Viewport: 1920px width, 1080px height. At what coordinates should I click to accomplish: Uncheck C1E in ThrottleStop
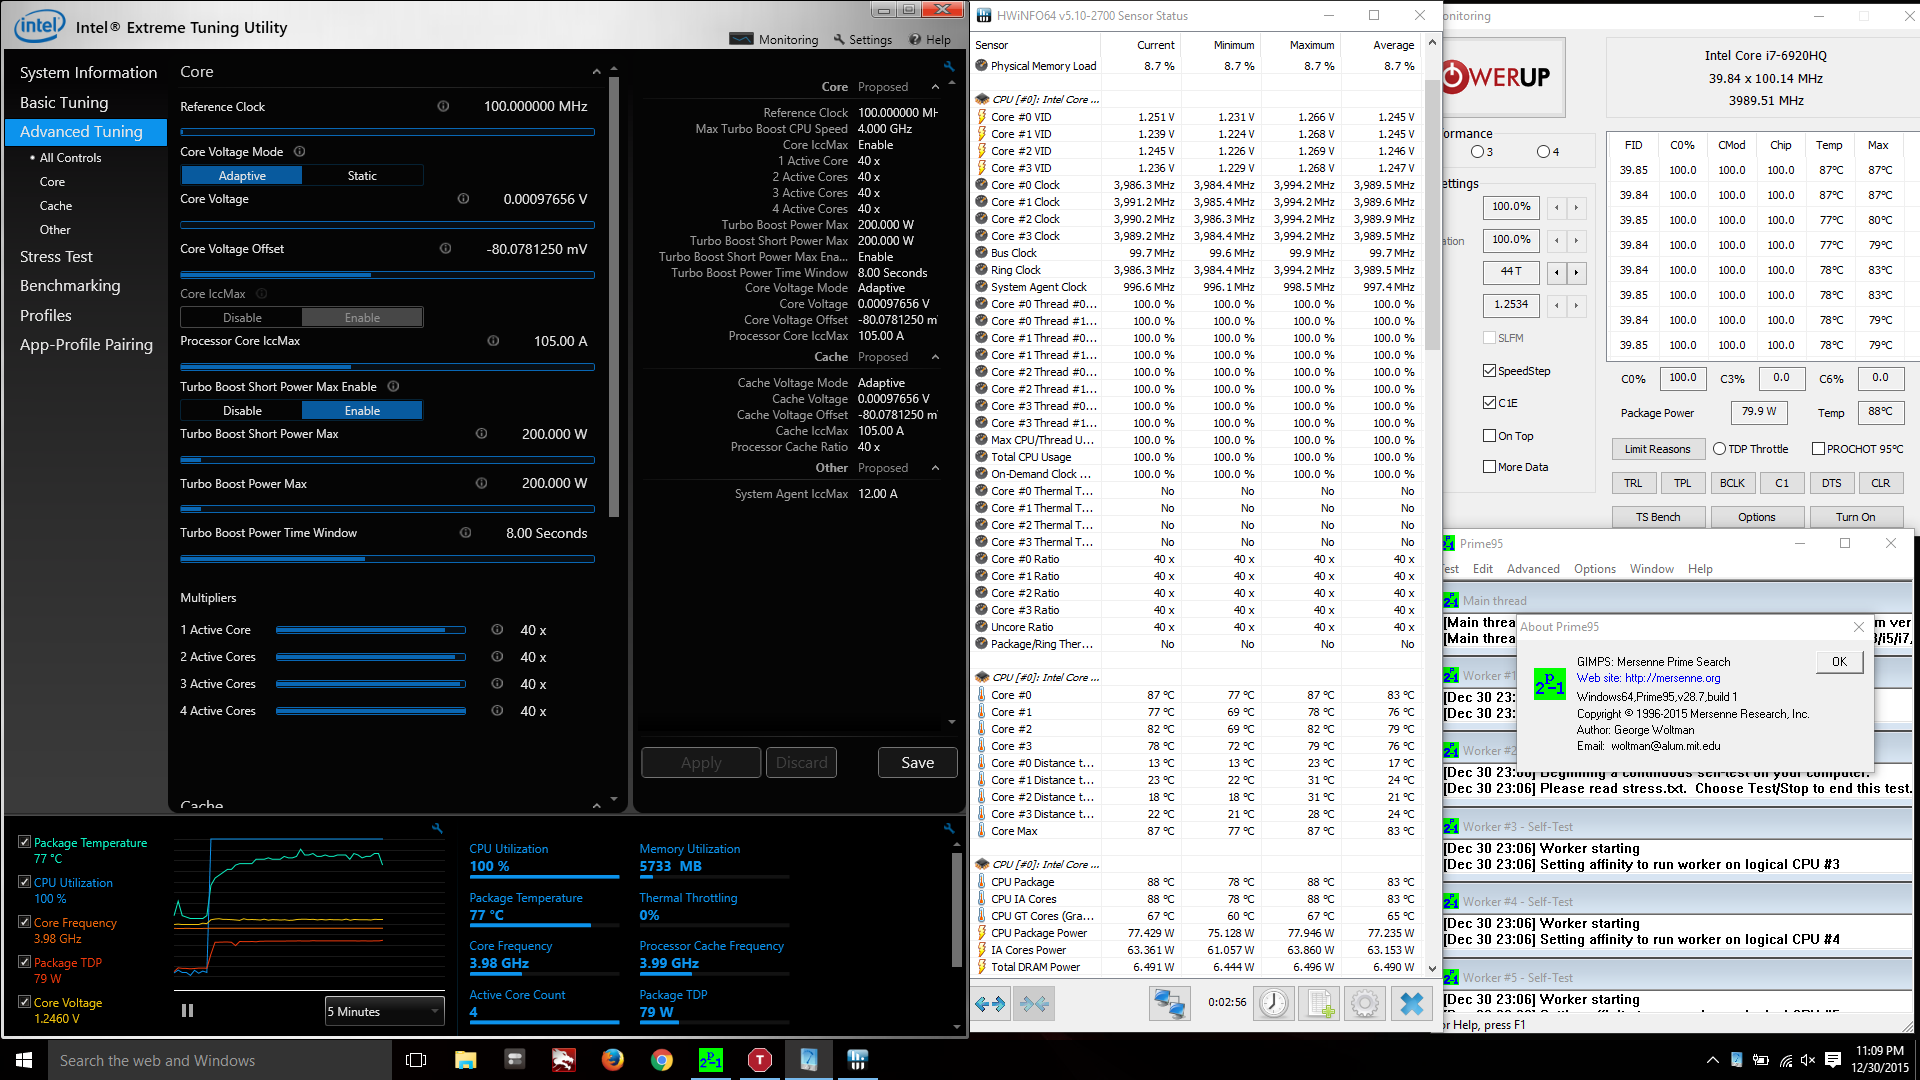click(1489, 403)
